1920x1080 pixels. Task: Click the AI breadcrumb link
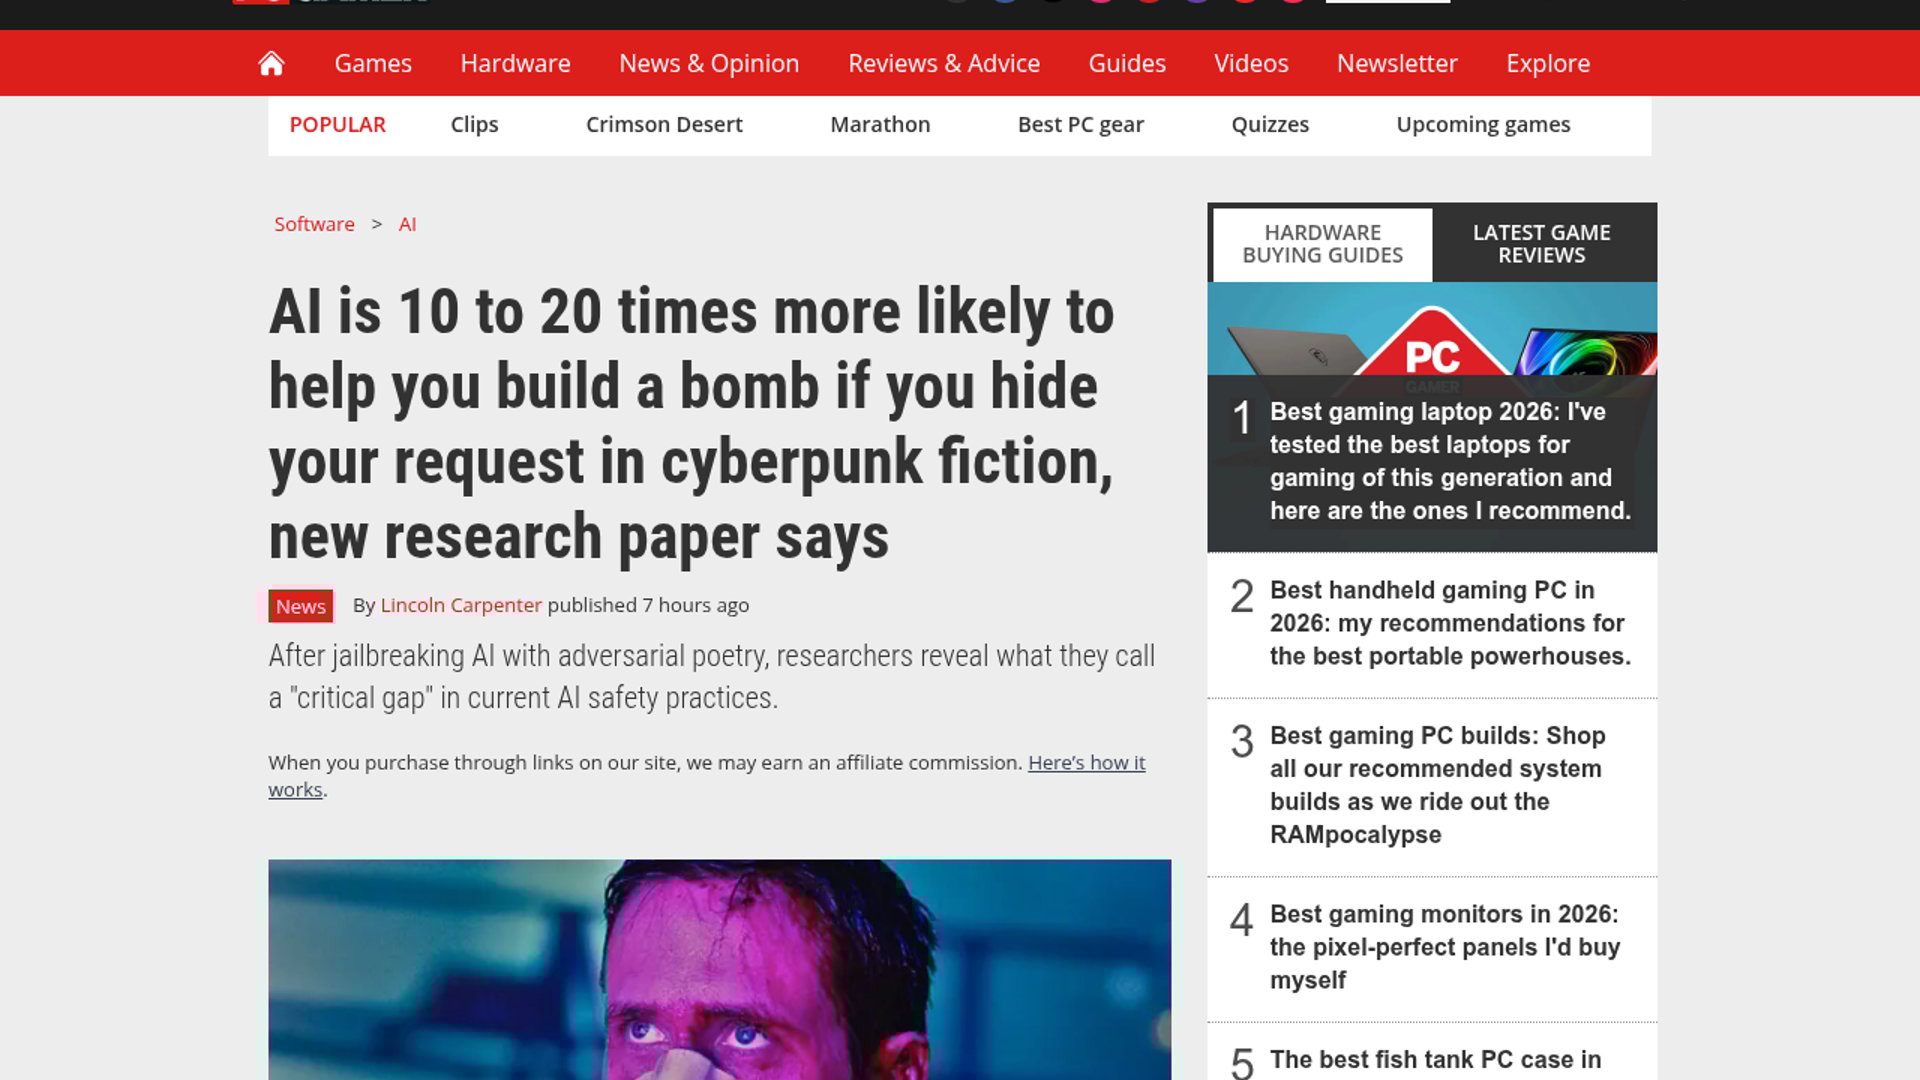(407, 224)
